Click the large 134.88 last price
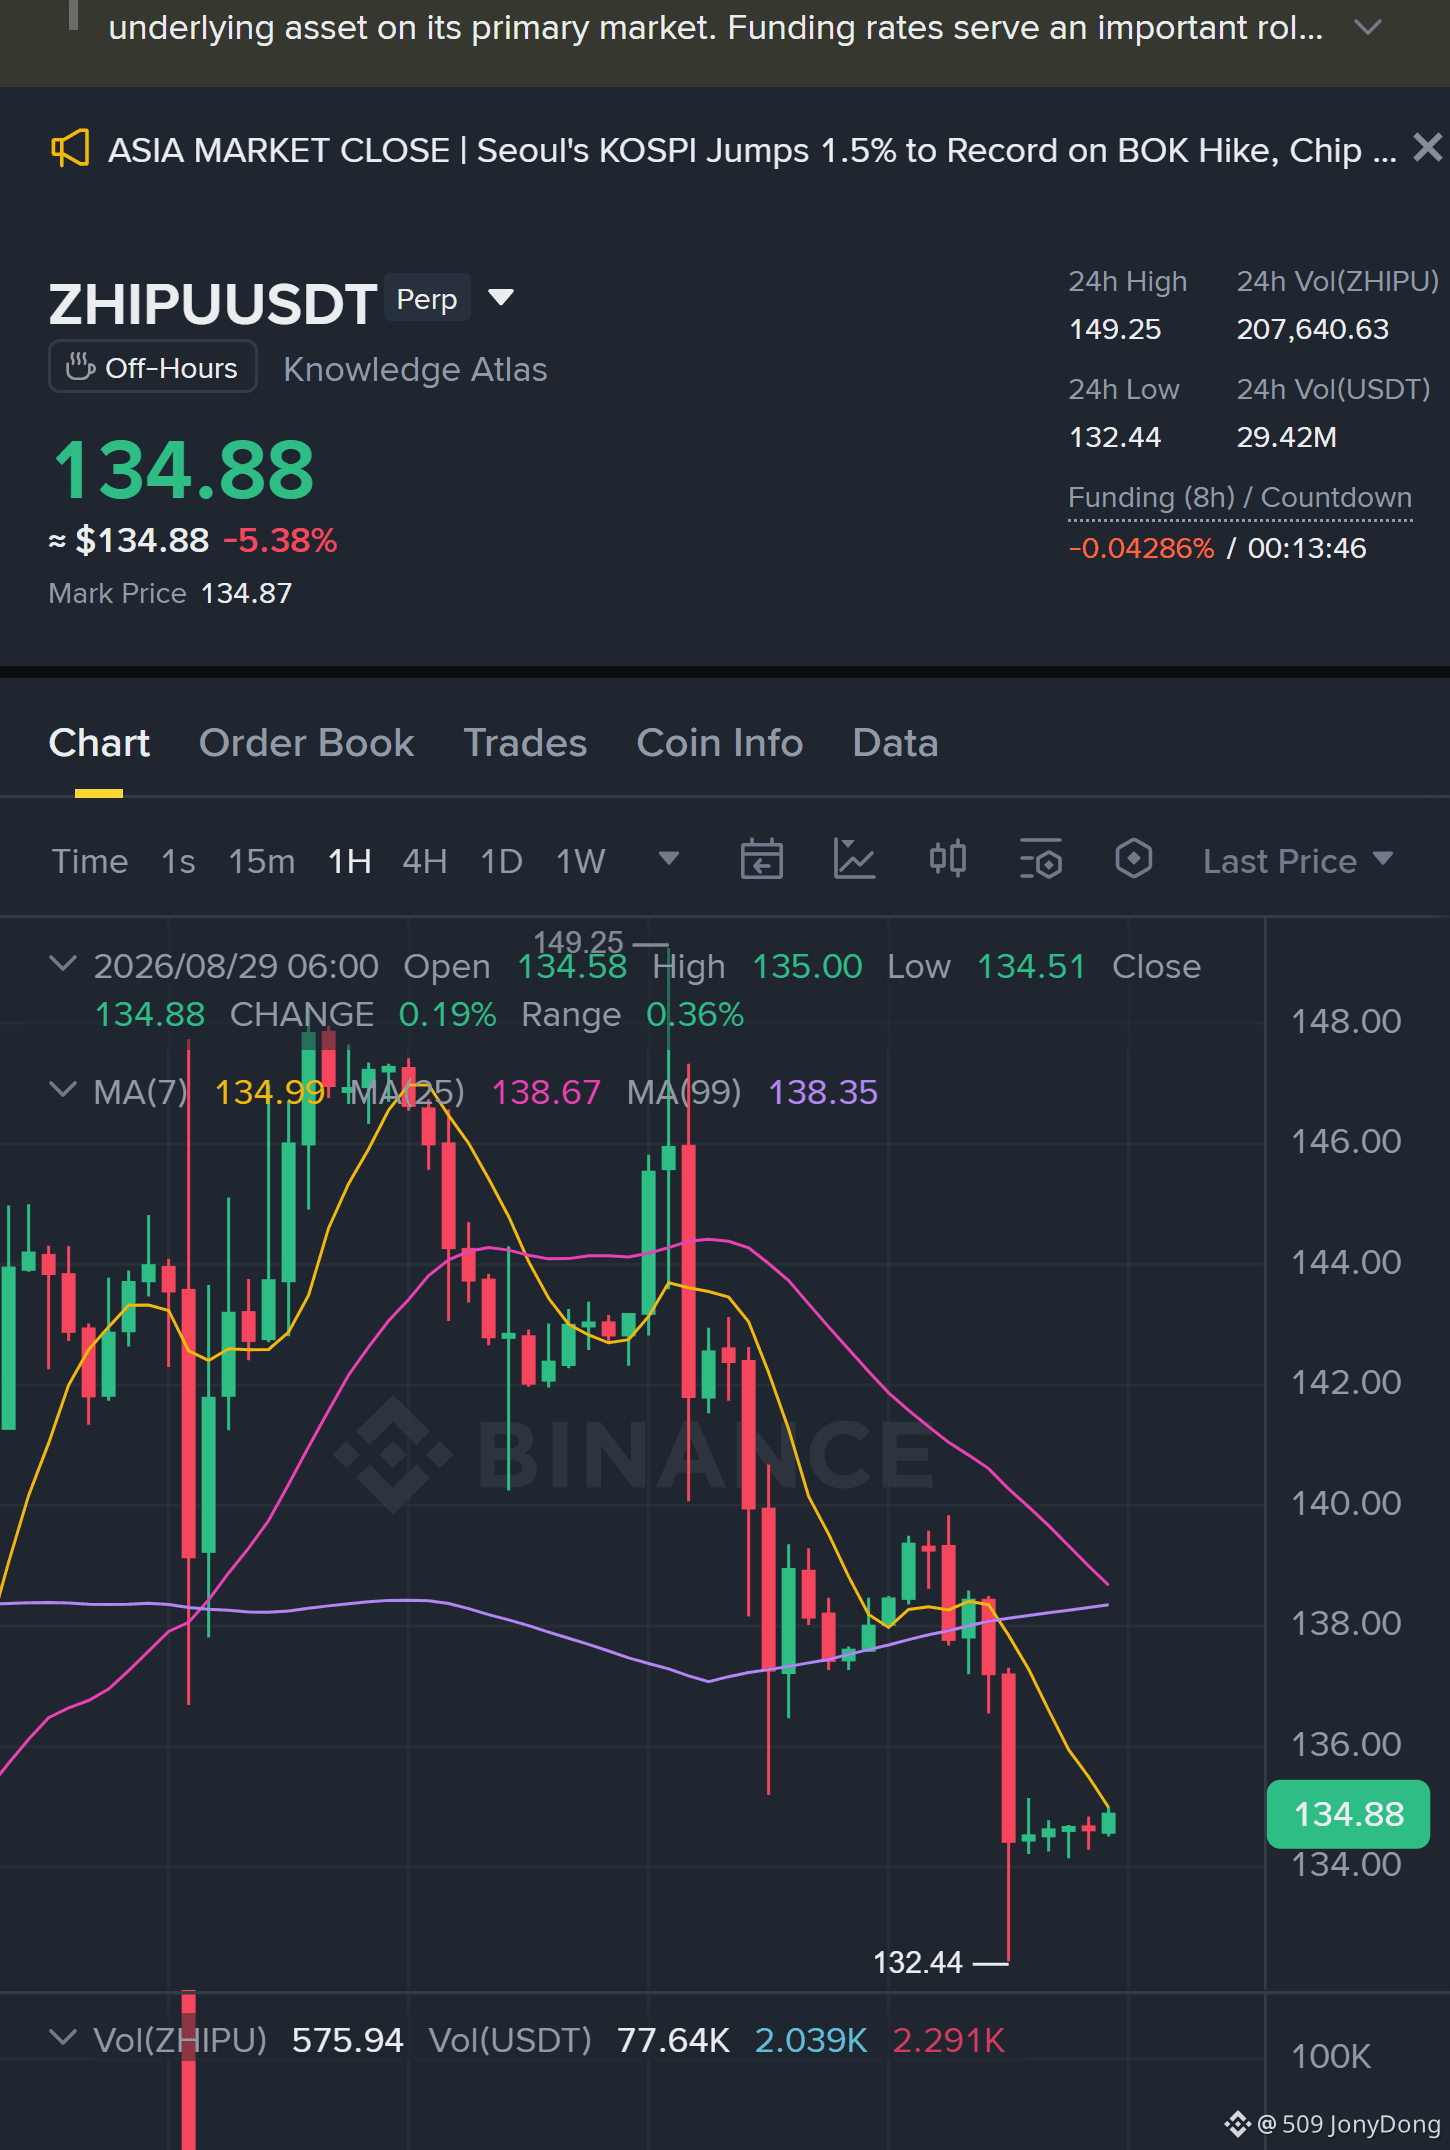This screenshot has height=2150, width=1450. coord(183,470)
